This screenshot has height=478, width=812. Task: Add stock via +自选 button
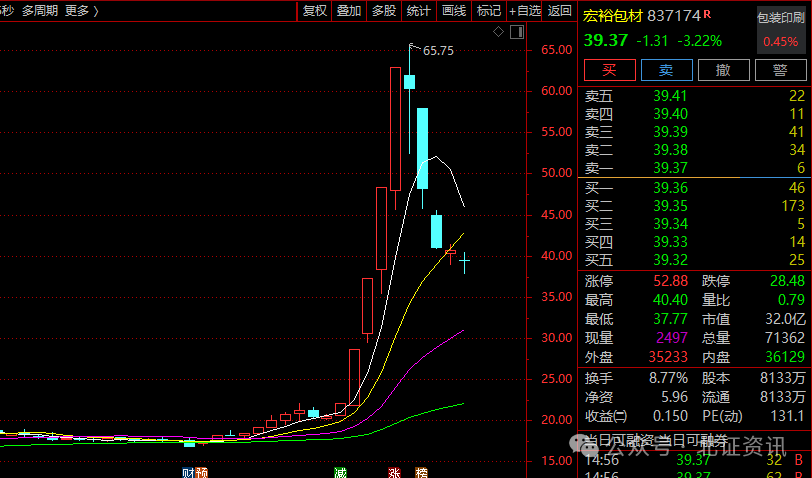pyautogui.click(x=525, y=10)
